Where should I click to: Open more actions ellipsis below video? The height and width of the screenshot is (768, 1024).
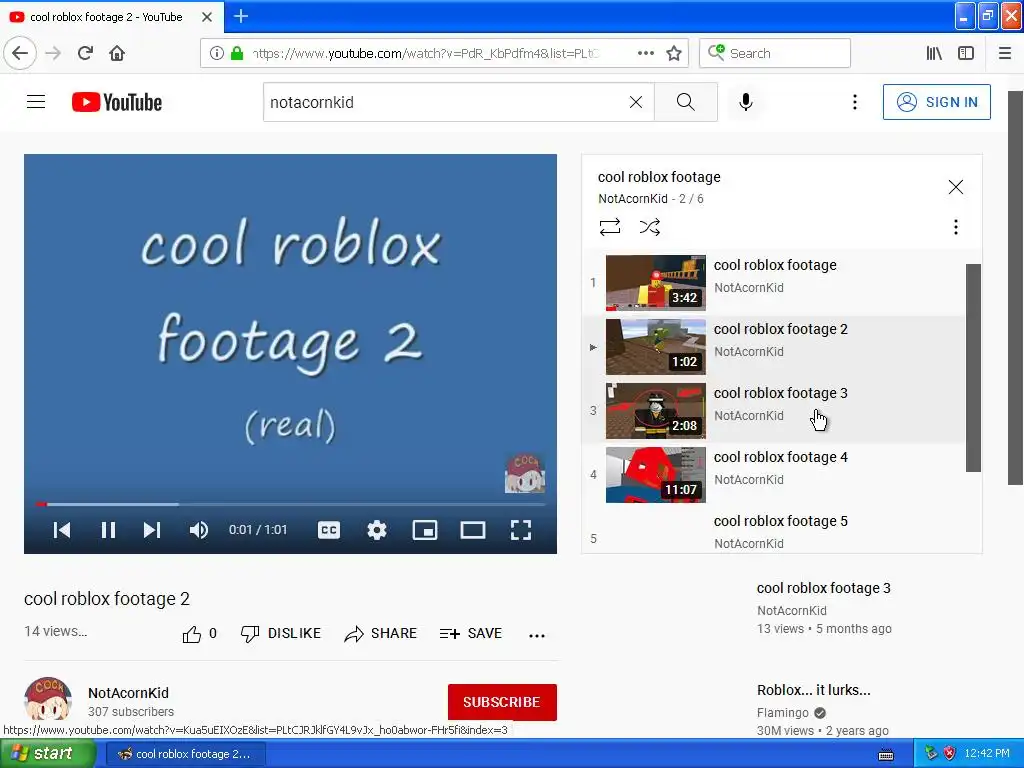click(537, 635)
